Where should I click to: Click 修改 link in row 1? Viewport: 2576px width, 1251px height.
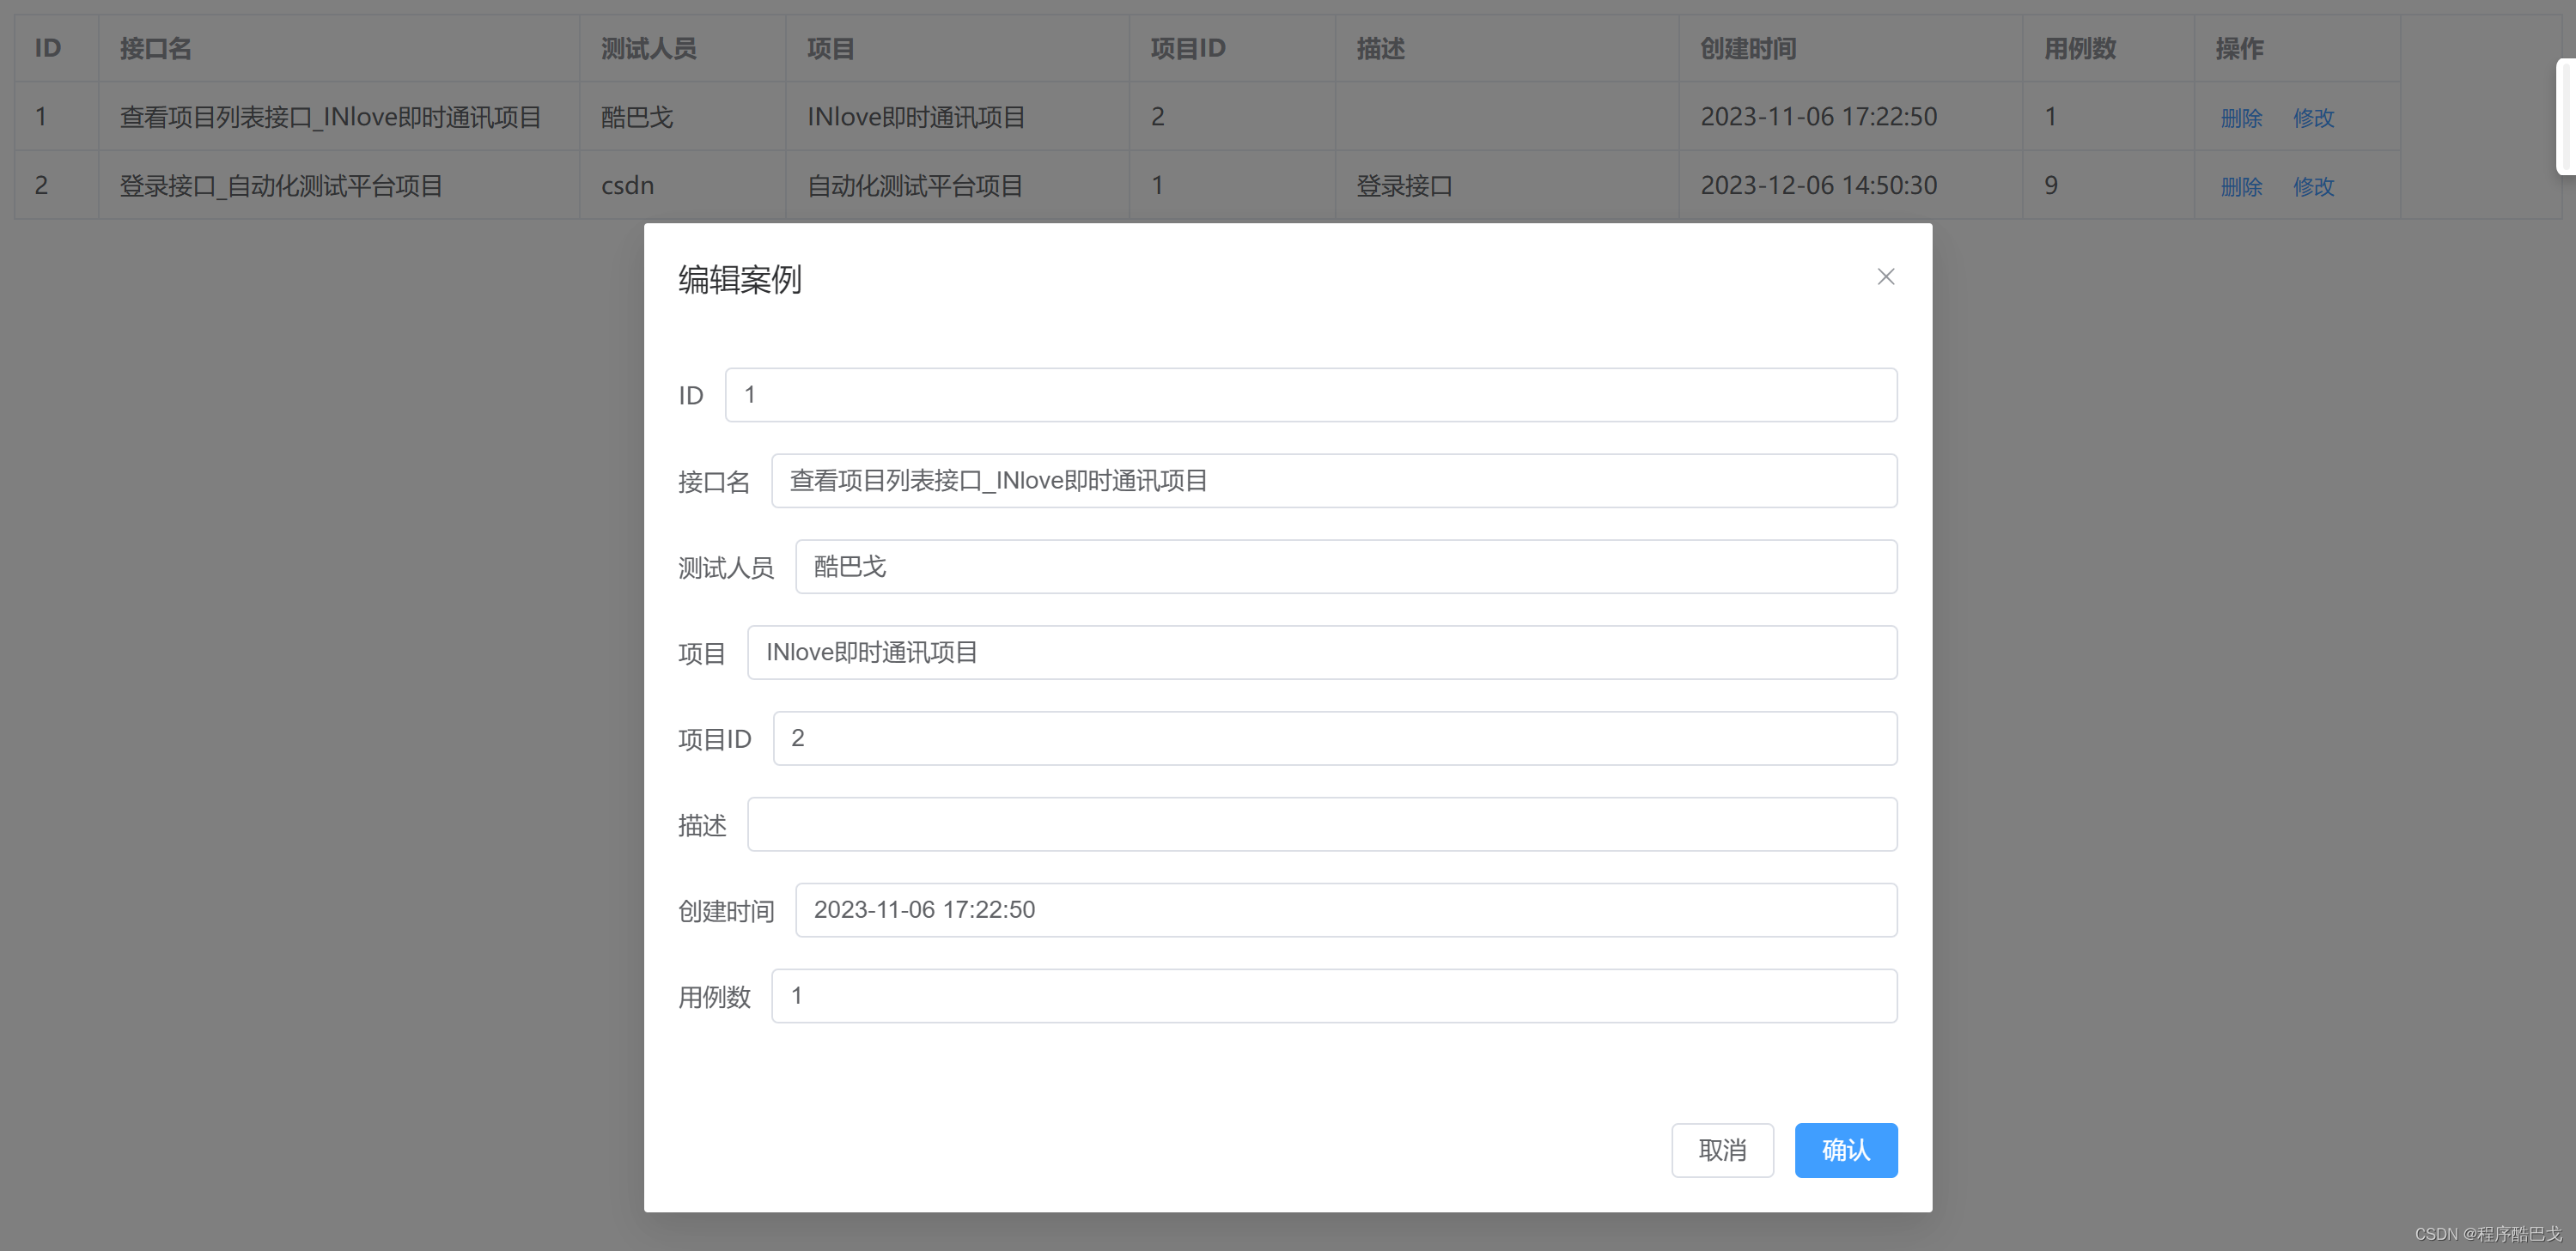[2312, 118]
